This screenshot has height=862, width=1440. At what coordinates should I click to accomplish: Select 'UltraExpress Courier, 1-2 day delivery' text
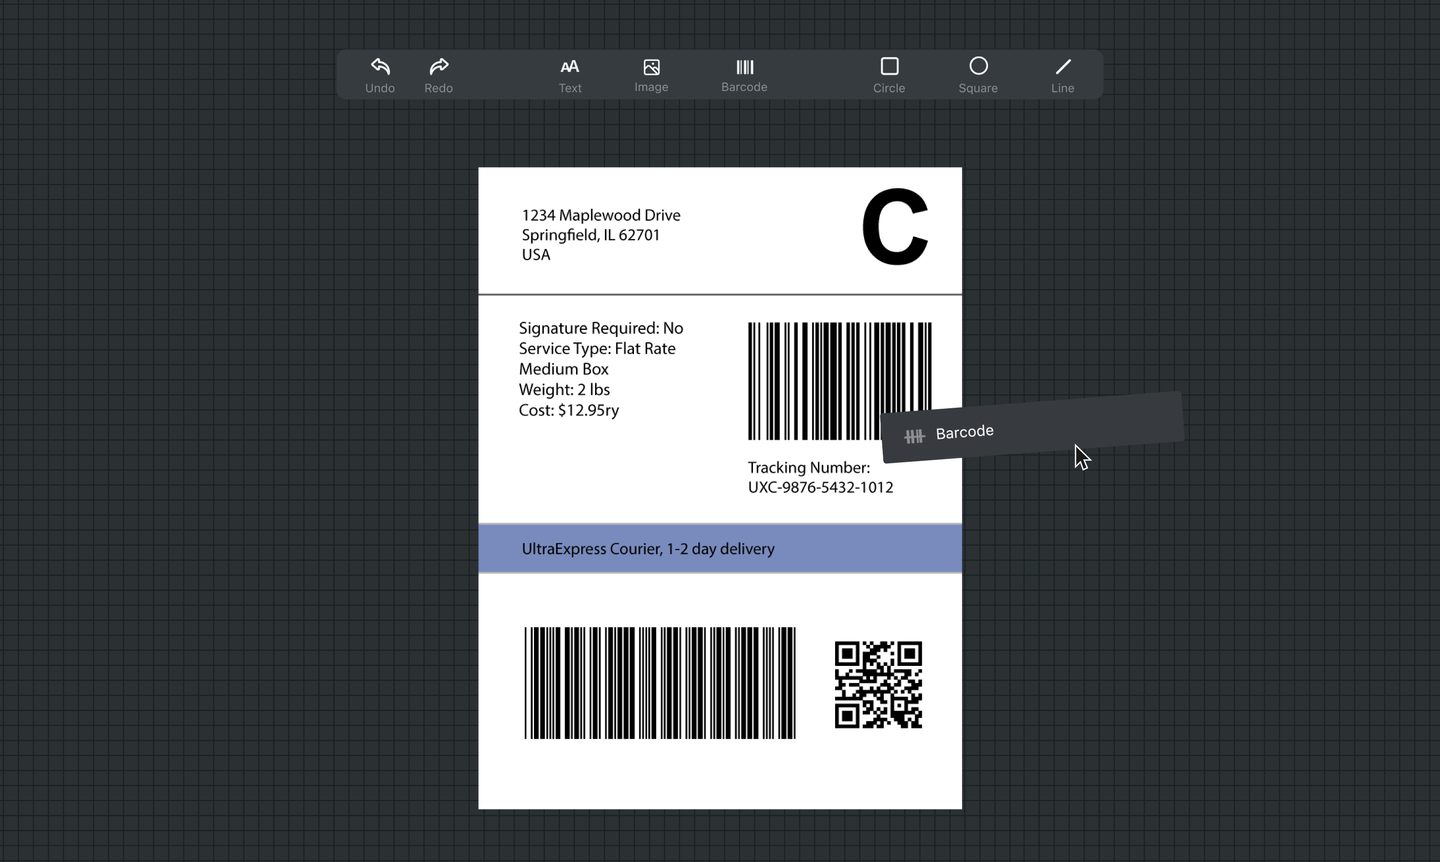pos(648,549)
